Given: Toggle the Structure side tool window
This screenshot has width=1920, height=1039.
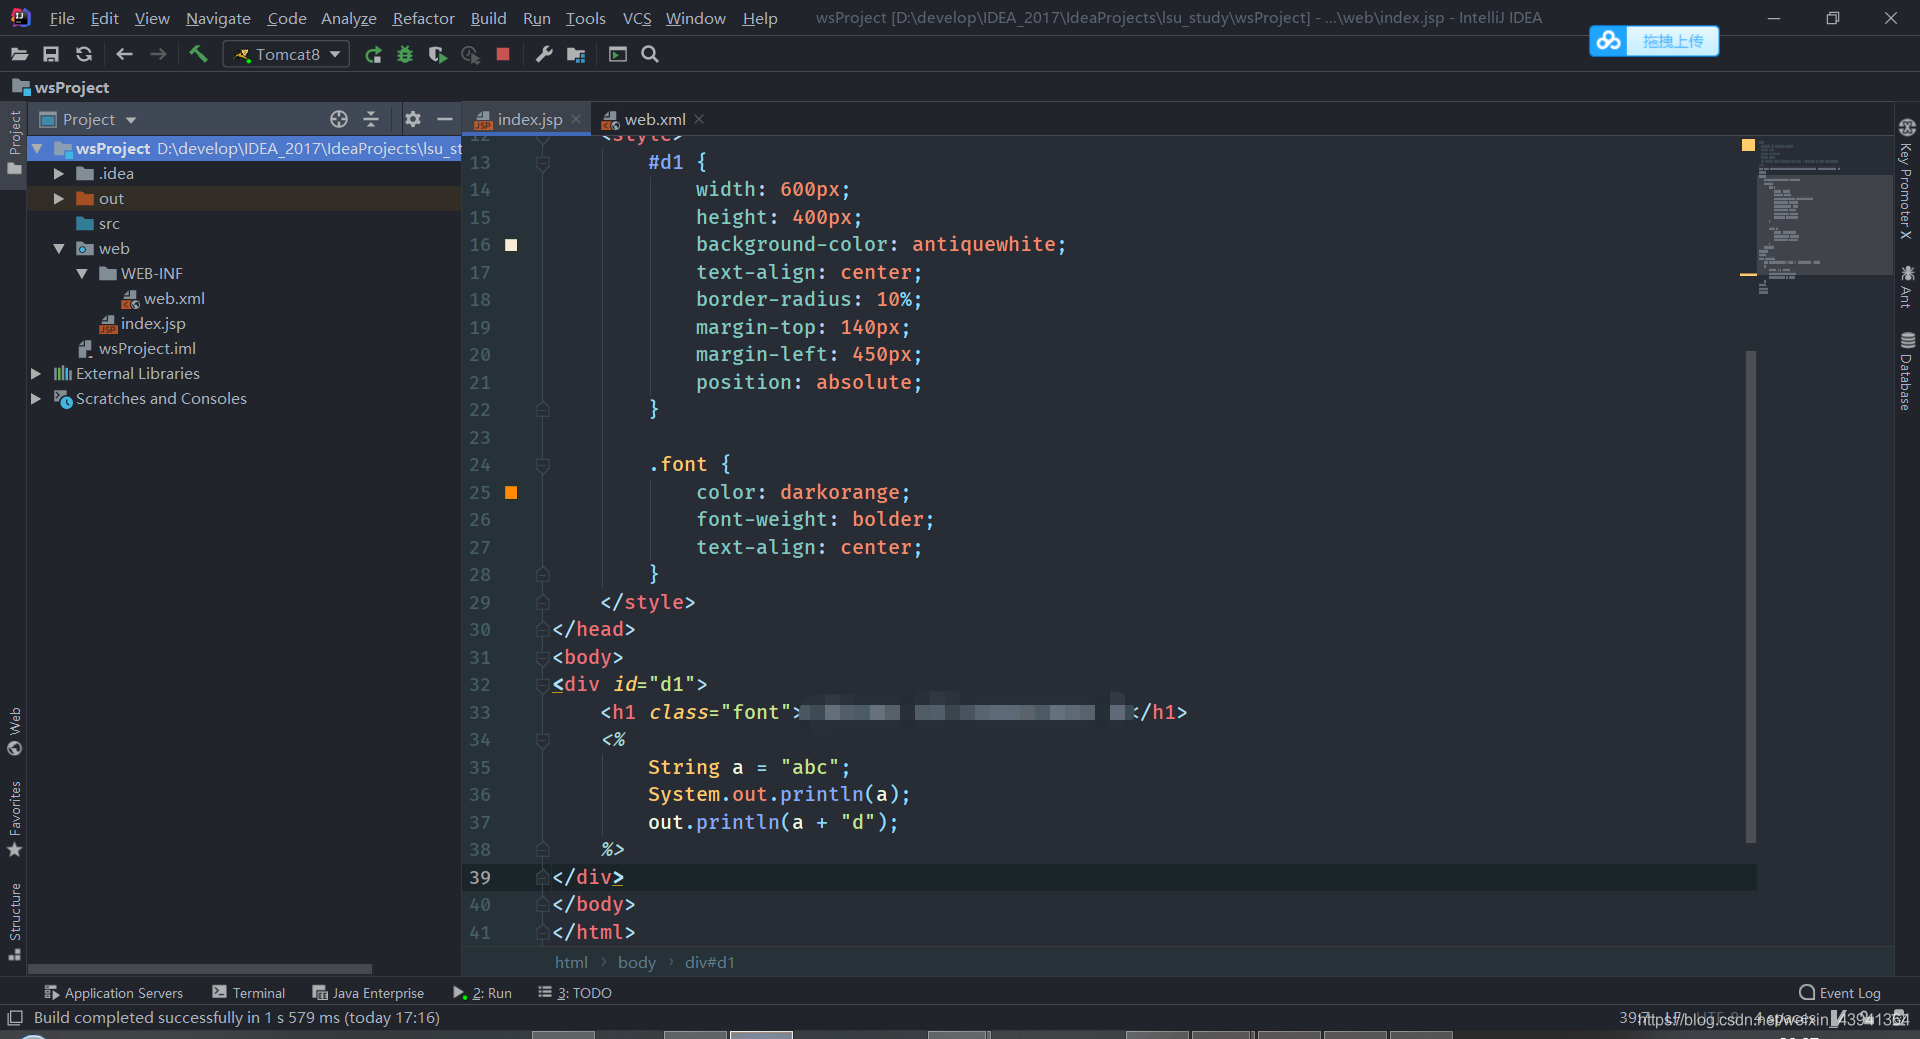Looking at the screenshot, I should click(x=14, y=921).
